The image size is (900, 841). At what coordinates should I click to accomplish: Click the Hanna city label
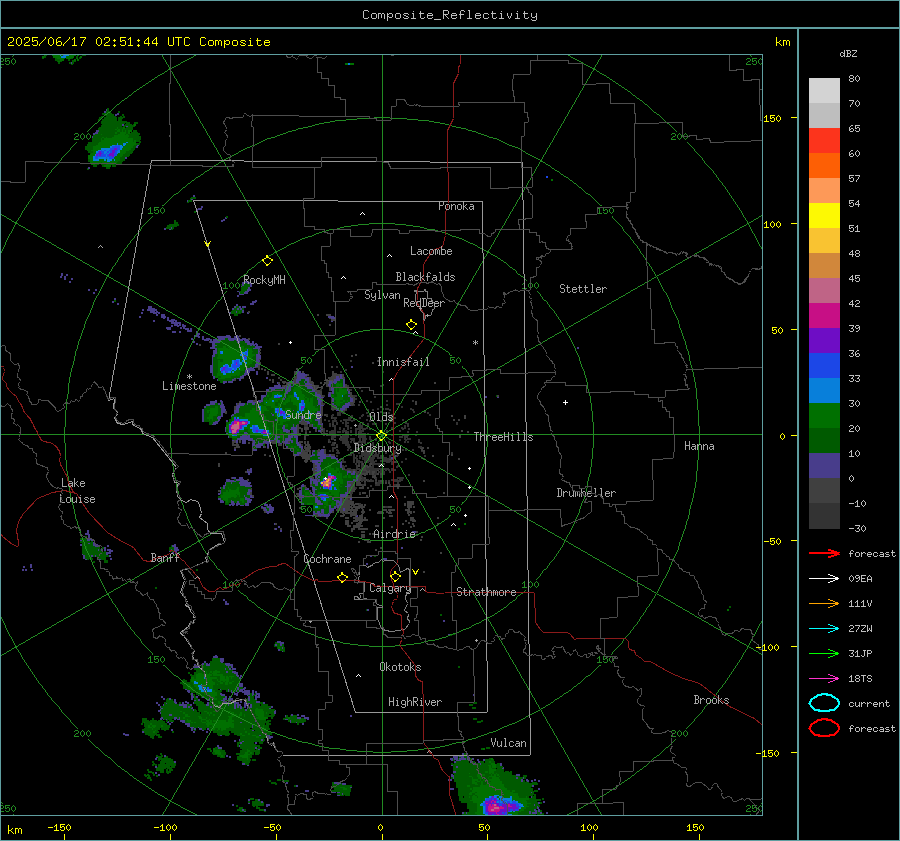699,446
